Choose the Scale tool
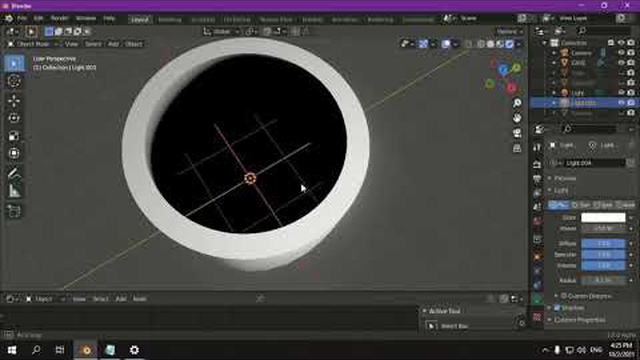This screenshot has height=360, width=640. pos(14,136)
